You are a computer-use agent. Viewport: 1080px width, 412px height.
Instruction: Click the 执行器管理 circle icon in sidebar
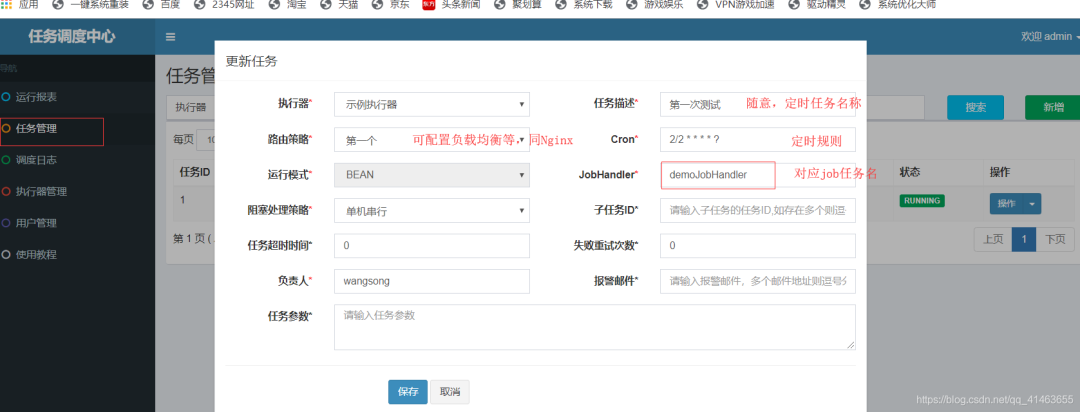(6, 192)
